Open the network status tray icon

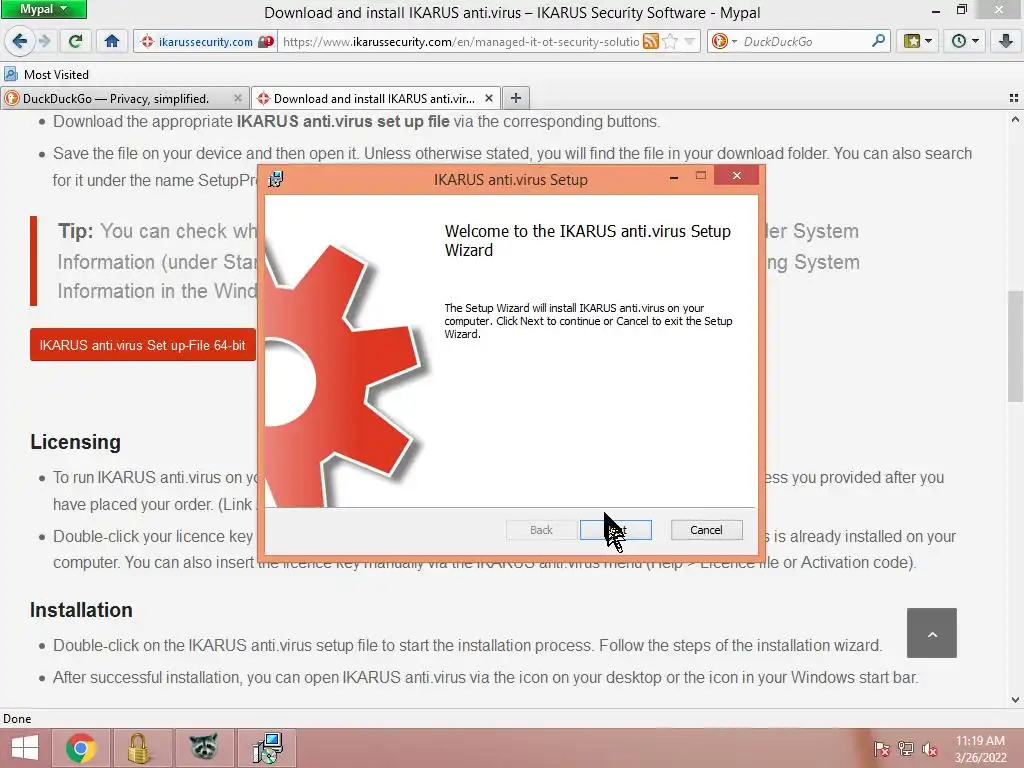(x=906, y=749)
